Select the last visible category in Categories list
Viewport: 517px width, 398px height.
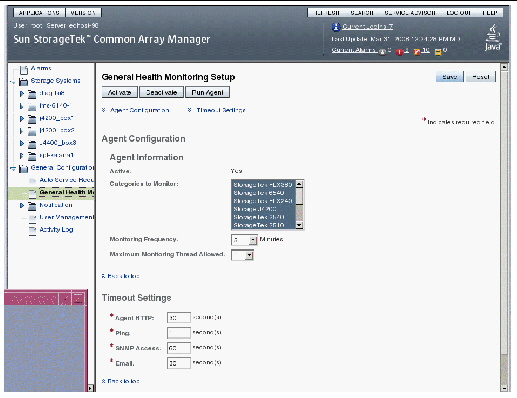[263, 225]
